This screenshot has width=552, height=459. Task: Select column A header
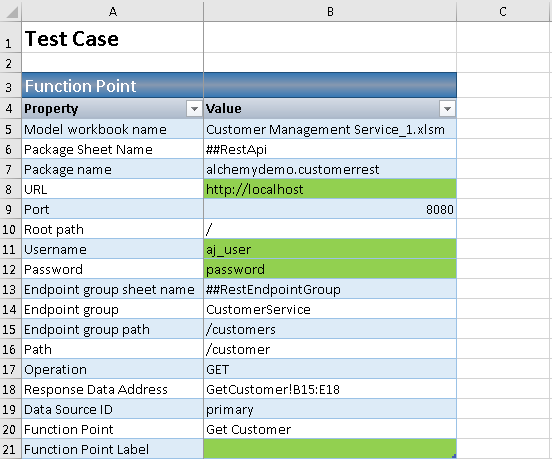pos(113,12)
